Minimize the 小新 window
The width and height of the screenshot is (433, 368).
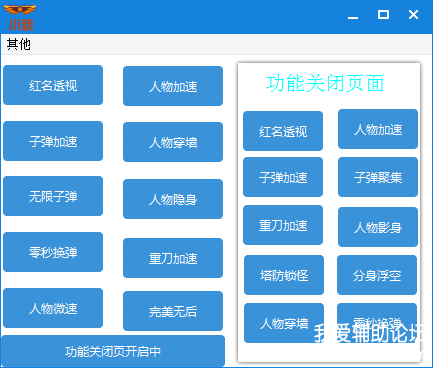point(353,17)
